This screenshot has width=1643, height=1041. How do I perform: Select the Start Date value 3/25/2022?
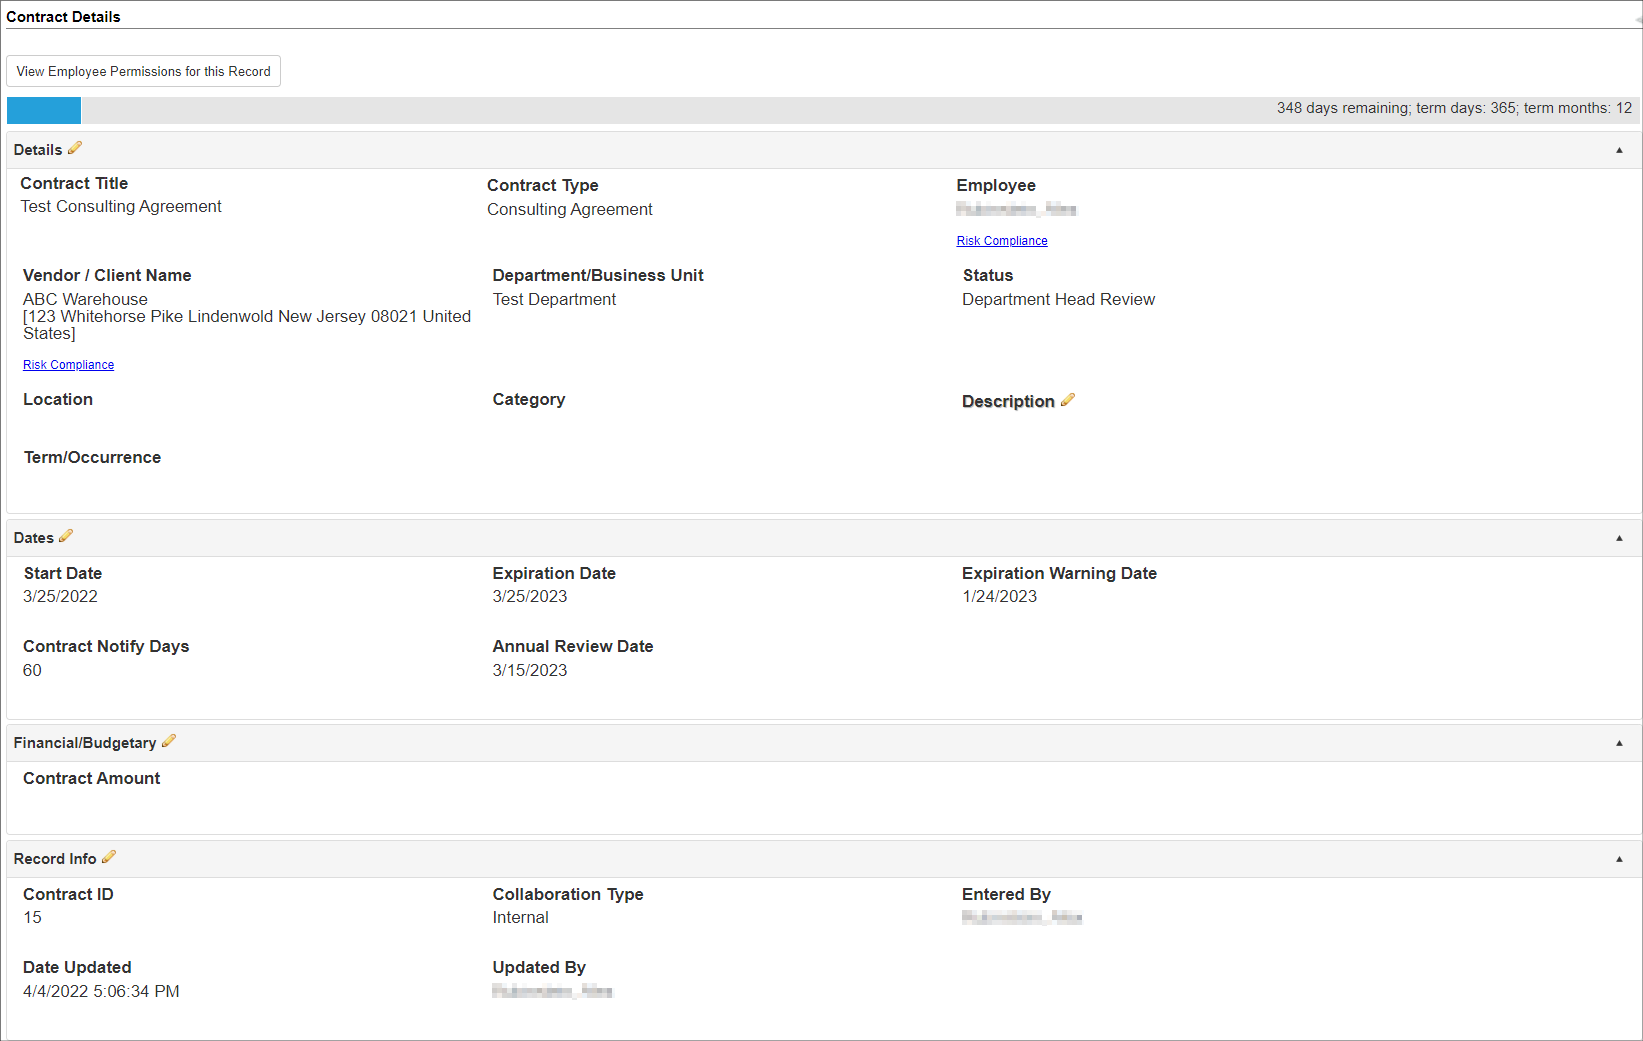(x=61, y=596)
